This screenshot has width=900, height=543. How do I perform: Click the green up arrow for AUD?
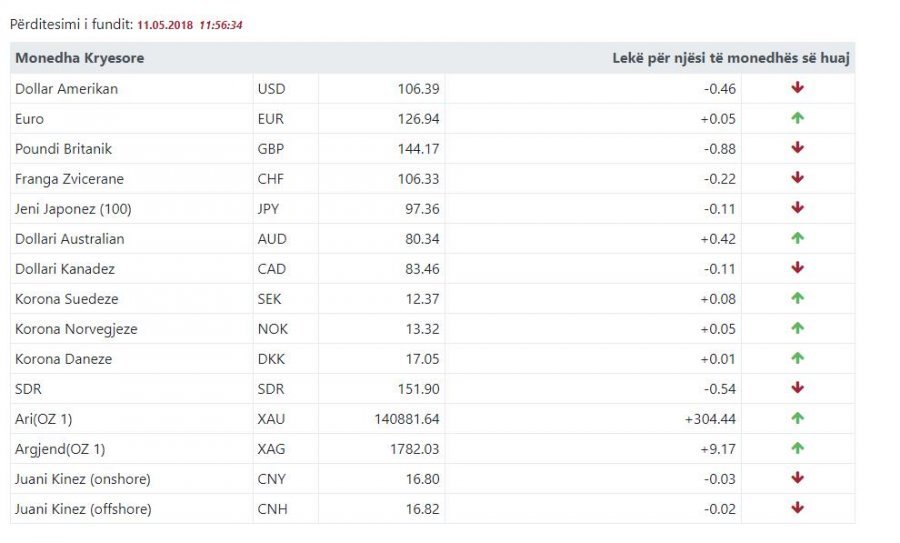(797, 238)
